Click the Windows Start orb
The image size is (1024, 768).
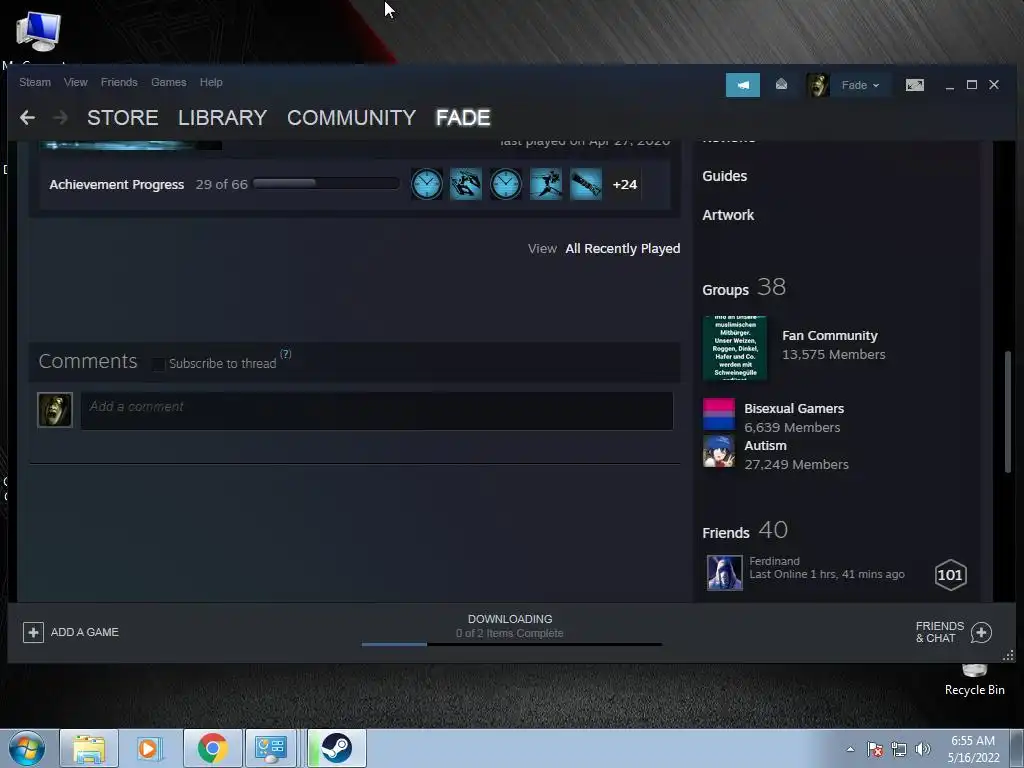point(27,748)
